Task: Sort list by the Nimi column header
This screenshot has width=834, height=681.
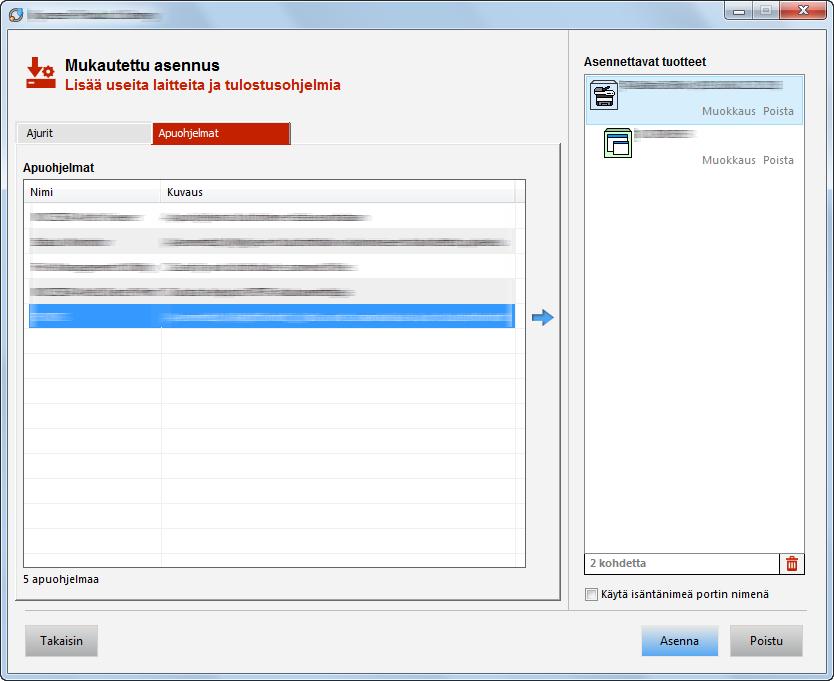Action: point(92,192)
